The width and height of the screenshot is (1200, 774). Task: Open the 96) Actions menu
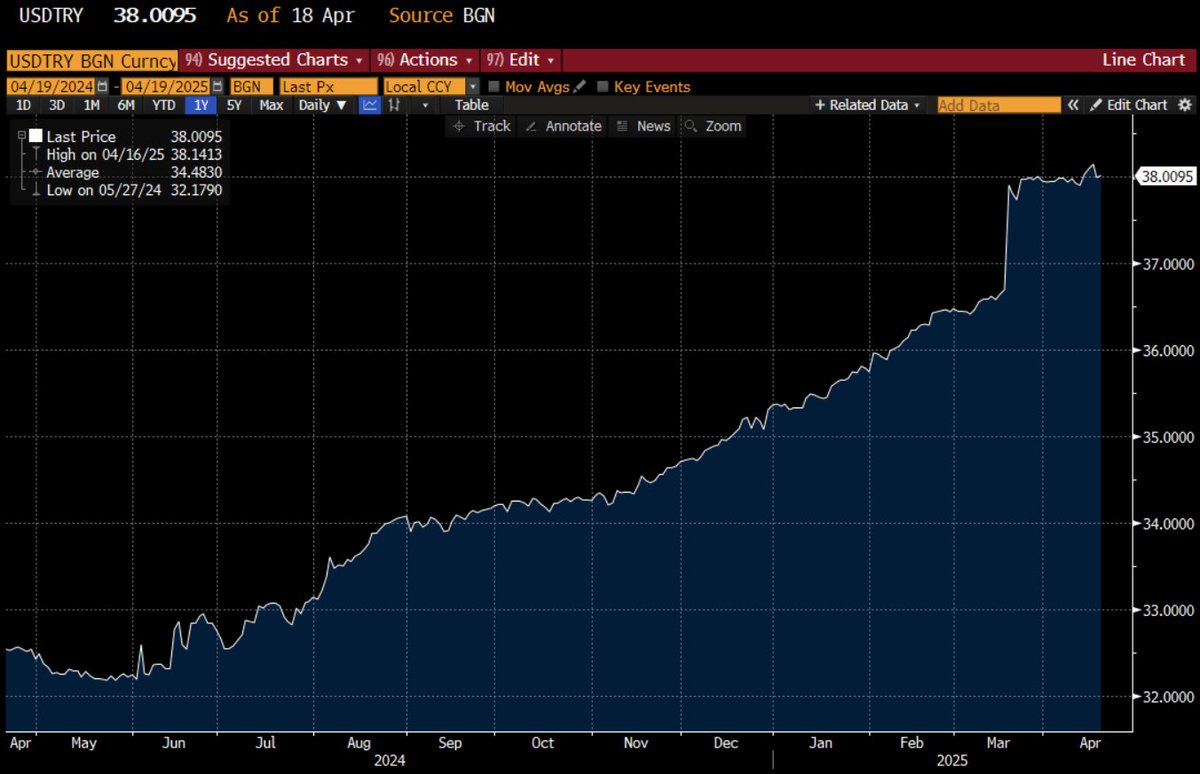424,60
